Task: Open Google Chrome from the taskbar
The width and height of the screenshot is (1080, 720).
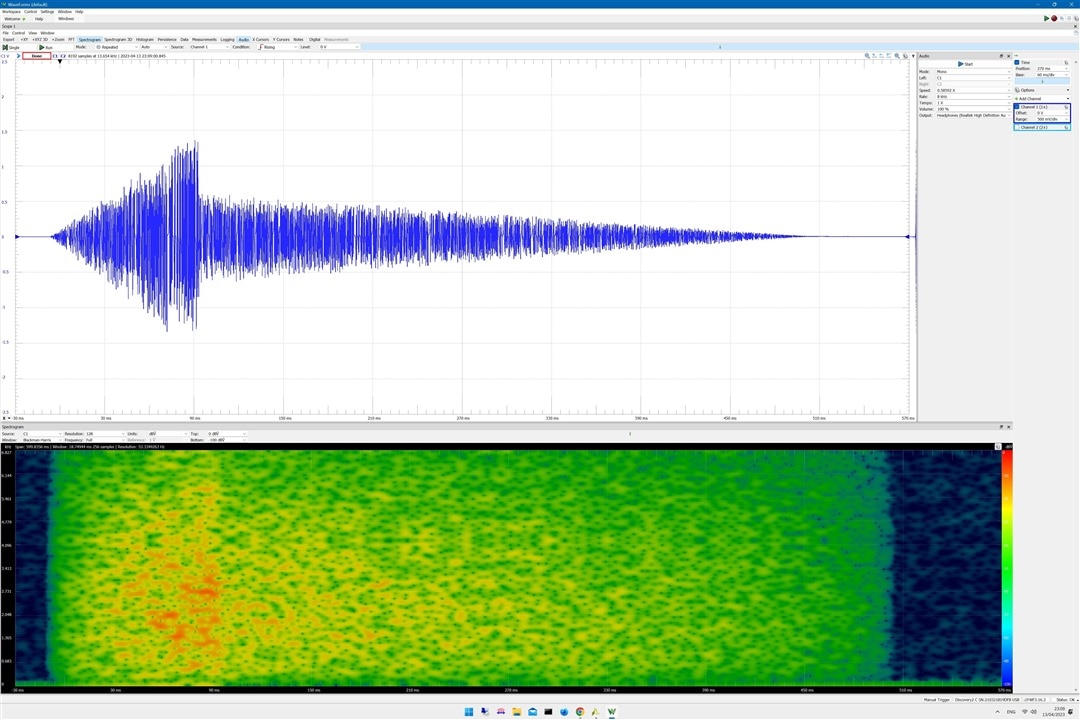Action: (580, 712)
